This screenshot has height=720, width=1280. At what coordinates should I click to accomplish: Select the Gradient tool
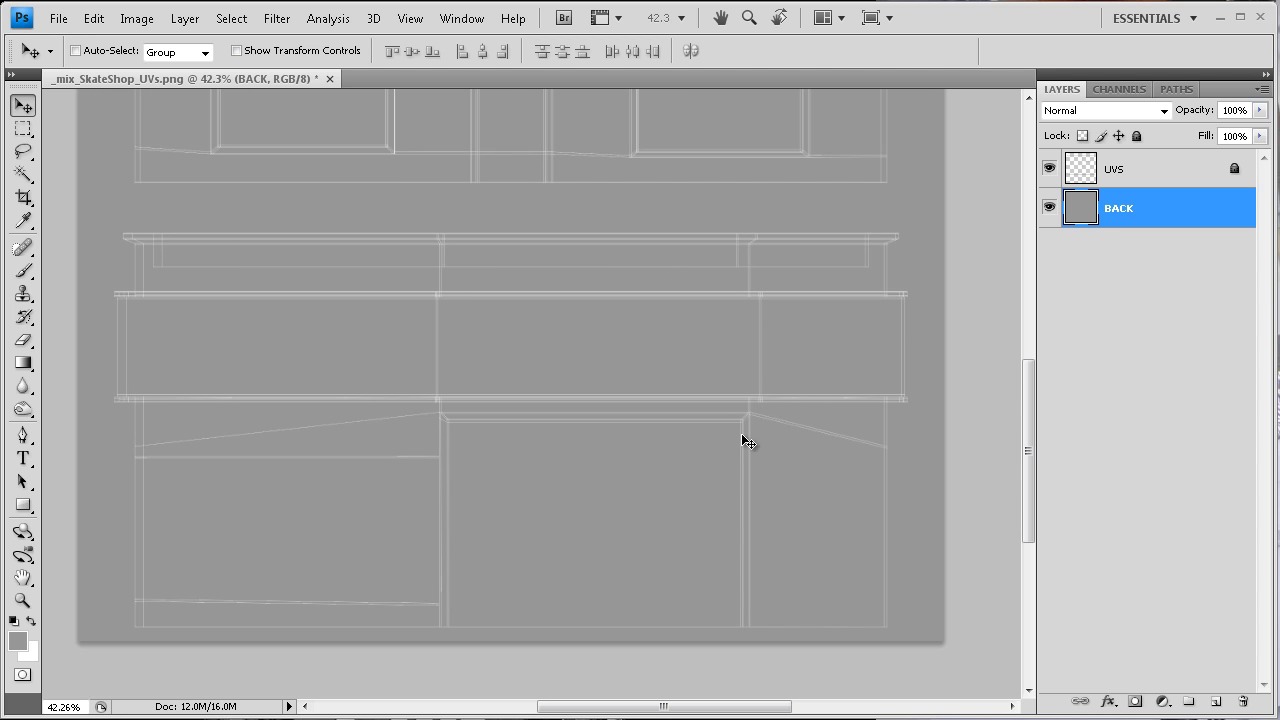pos(23,363)
